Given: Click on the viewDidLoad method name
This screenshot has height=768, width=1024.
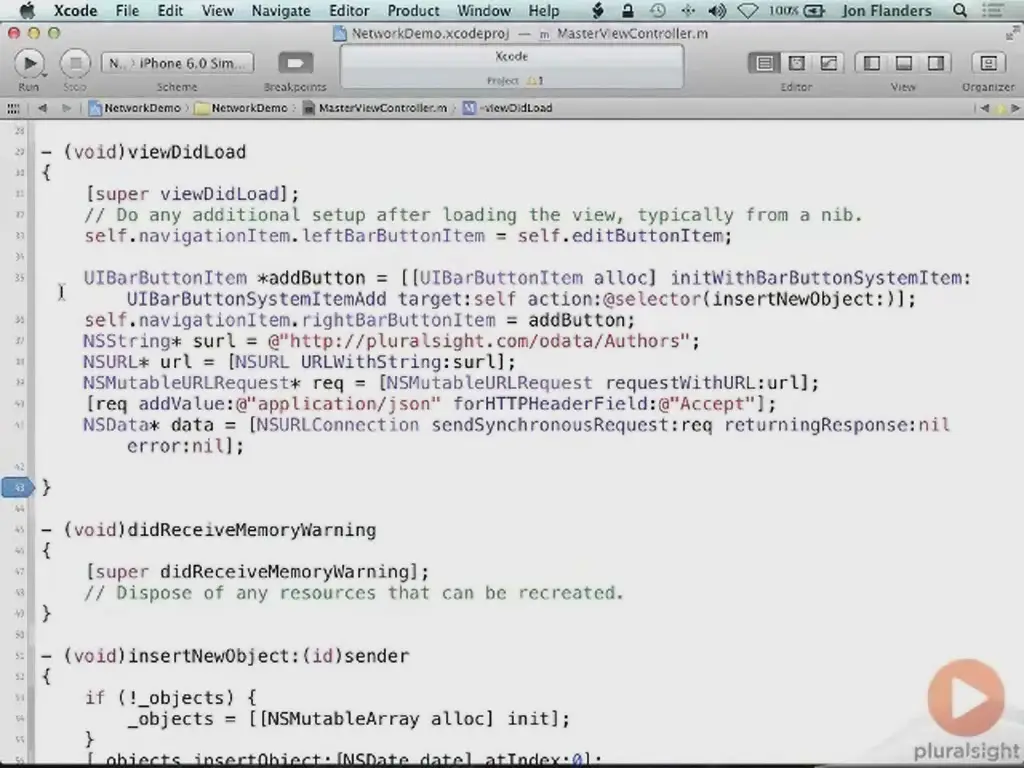Looking at the screenshot, I should pyautogui.click(x=187, y=152).
